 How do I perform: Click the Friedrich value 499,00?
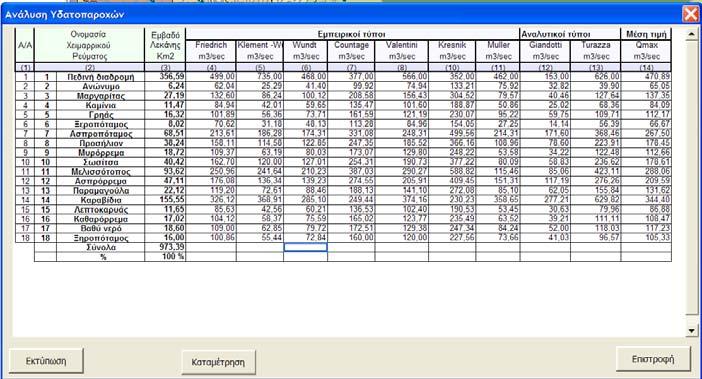point(222,77)
